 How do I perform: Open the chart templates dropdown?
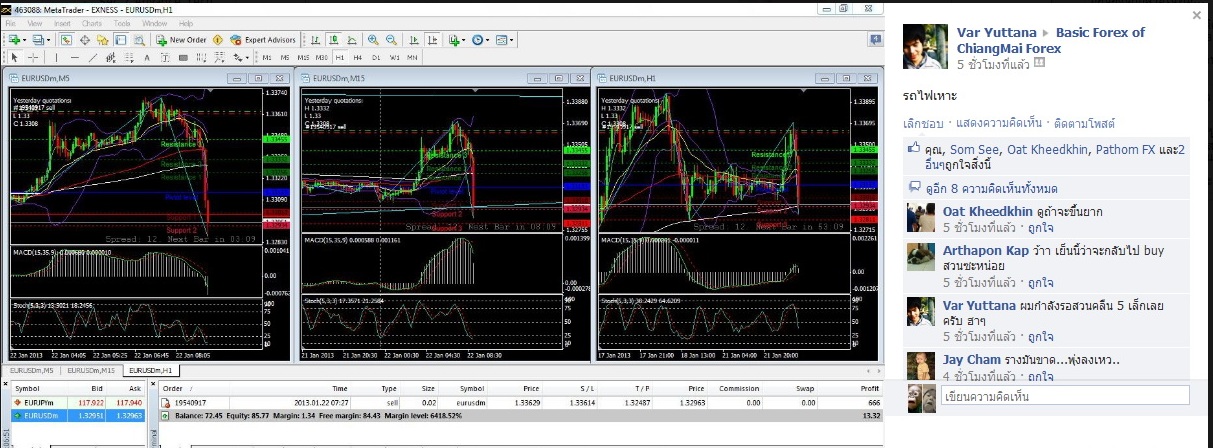(505, 40)
